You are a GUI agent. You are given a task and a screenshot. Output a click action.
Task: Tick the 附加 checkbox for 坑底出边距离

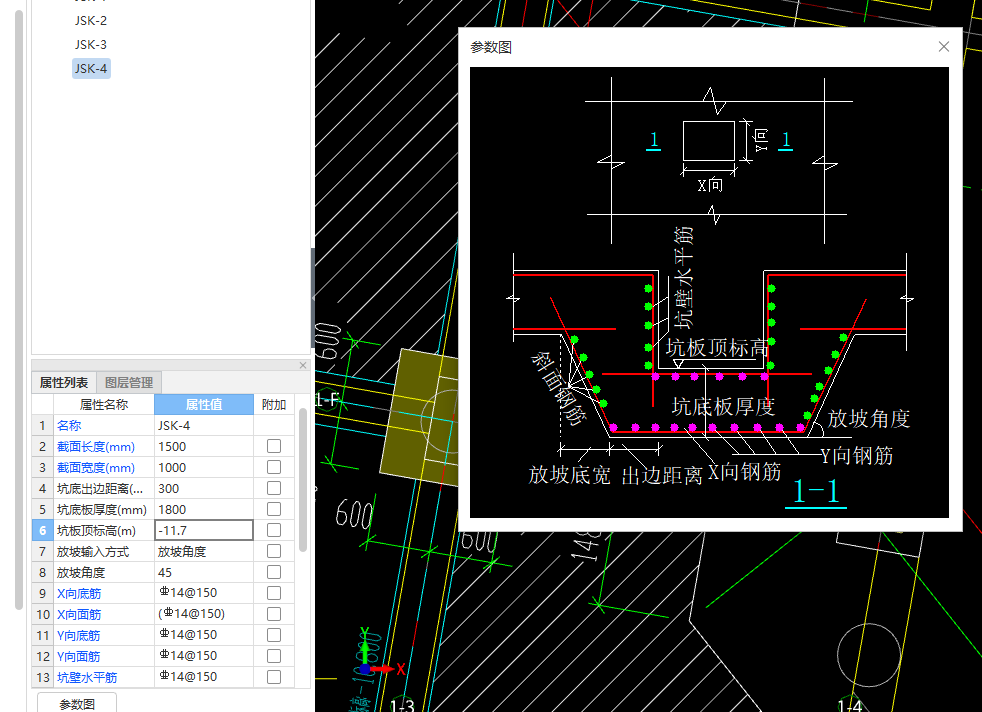click(x=274, y=488)
